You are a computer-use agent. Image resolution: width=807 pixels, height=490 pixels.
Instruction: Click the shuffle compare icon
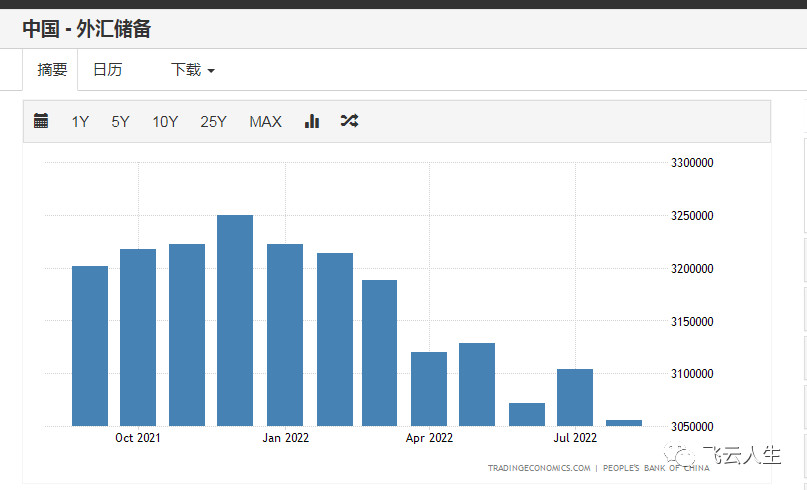click(x=349, y=121)
